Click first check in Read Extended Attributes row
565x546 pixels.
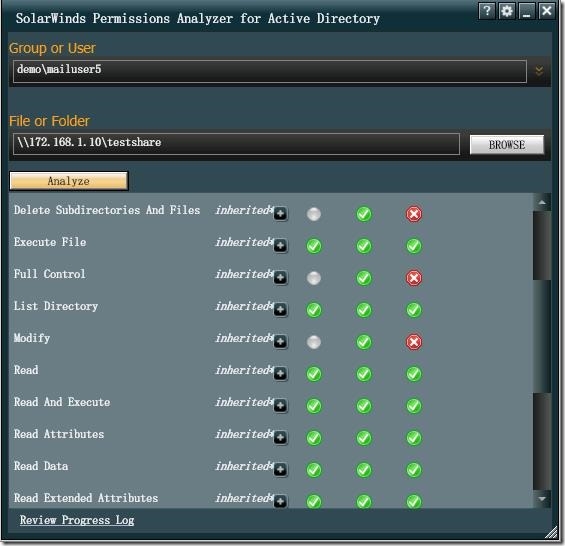coord(313,501)
